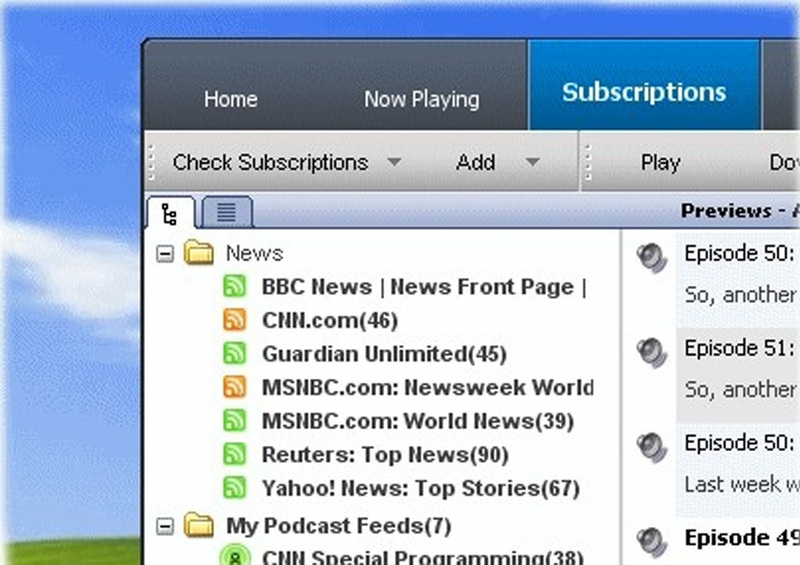The image size is (800, 565).
Task: Click the BBC News green feed icon
Action: coord(235,286)
